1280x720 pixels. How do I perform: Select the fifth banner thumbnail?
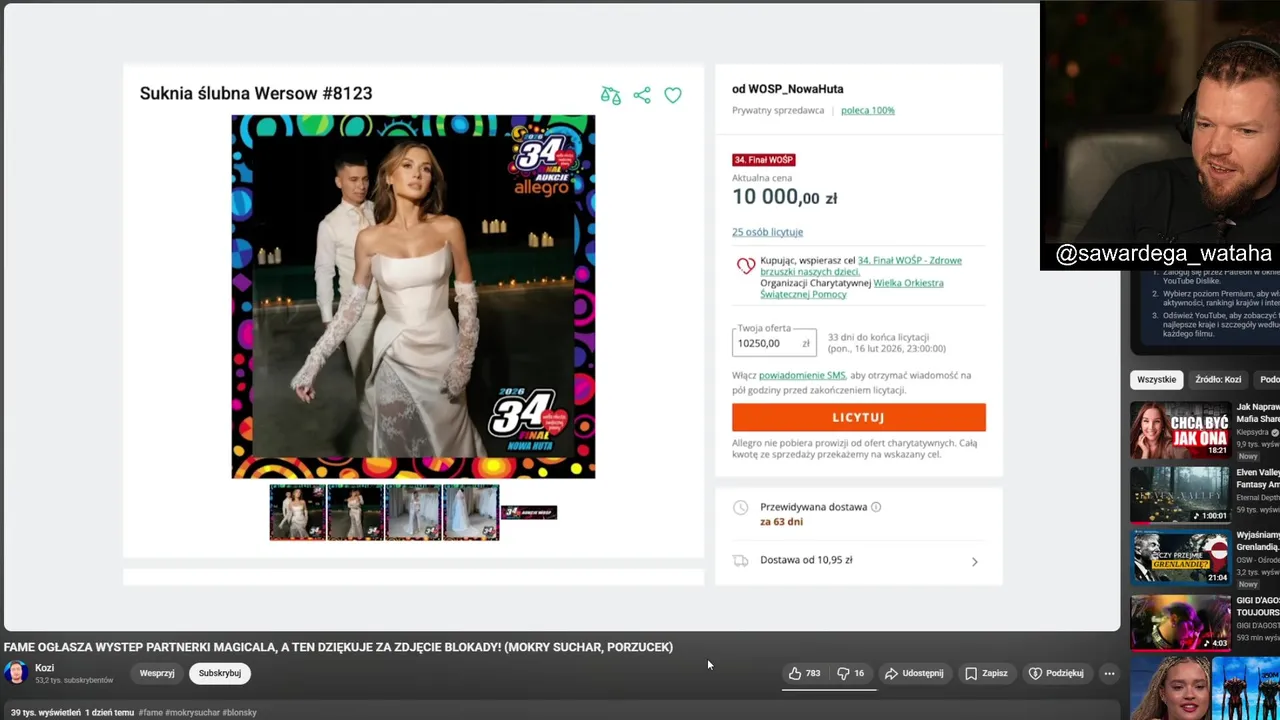coord(529,512)
